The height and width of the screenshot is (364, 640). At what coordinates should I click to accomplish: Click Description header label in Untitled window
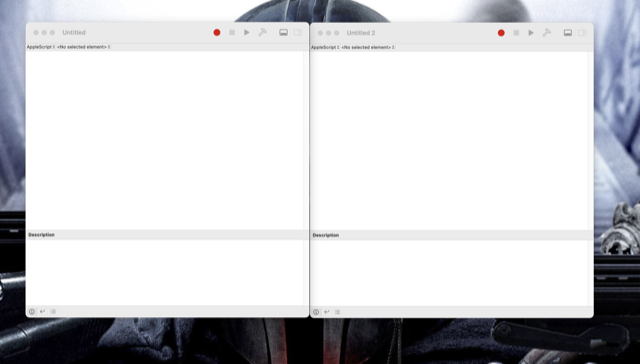(41, 235)
